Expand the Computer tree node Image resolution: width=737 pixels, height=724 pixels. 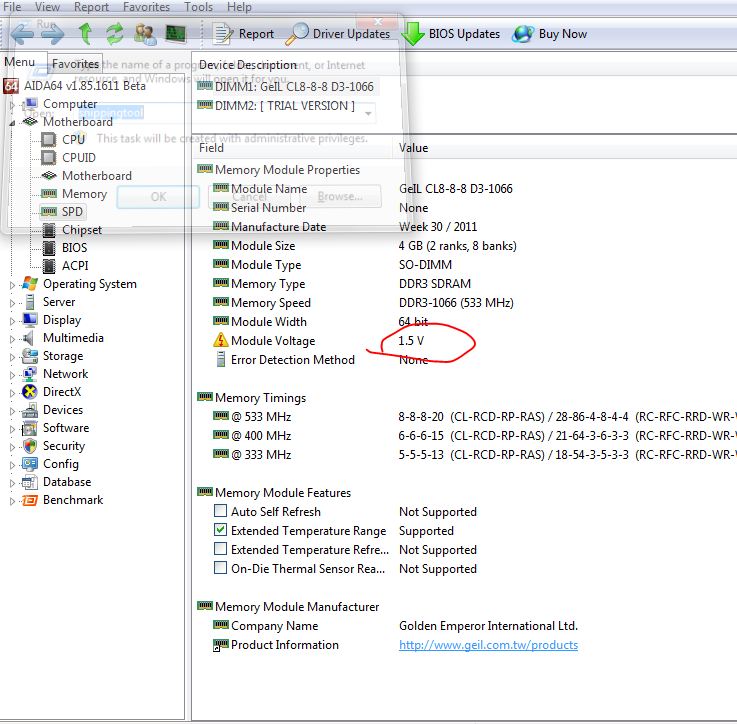[x=13, y=104]
